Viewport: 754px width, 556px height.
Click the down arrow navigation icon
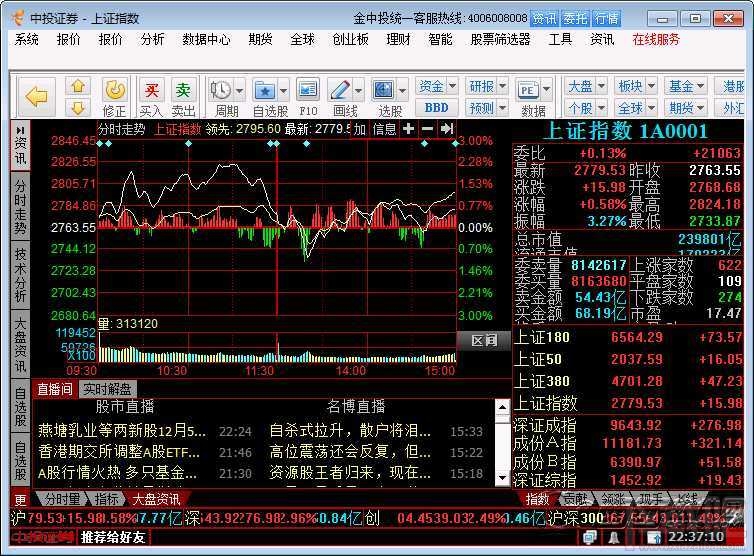click(78, 107)
